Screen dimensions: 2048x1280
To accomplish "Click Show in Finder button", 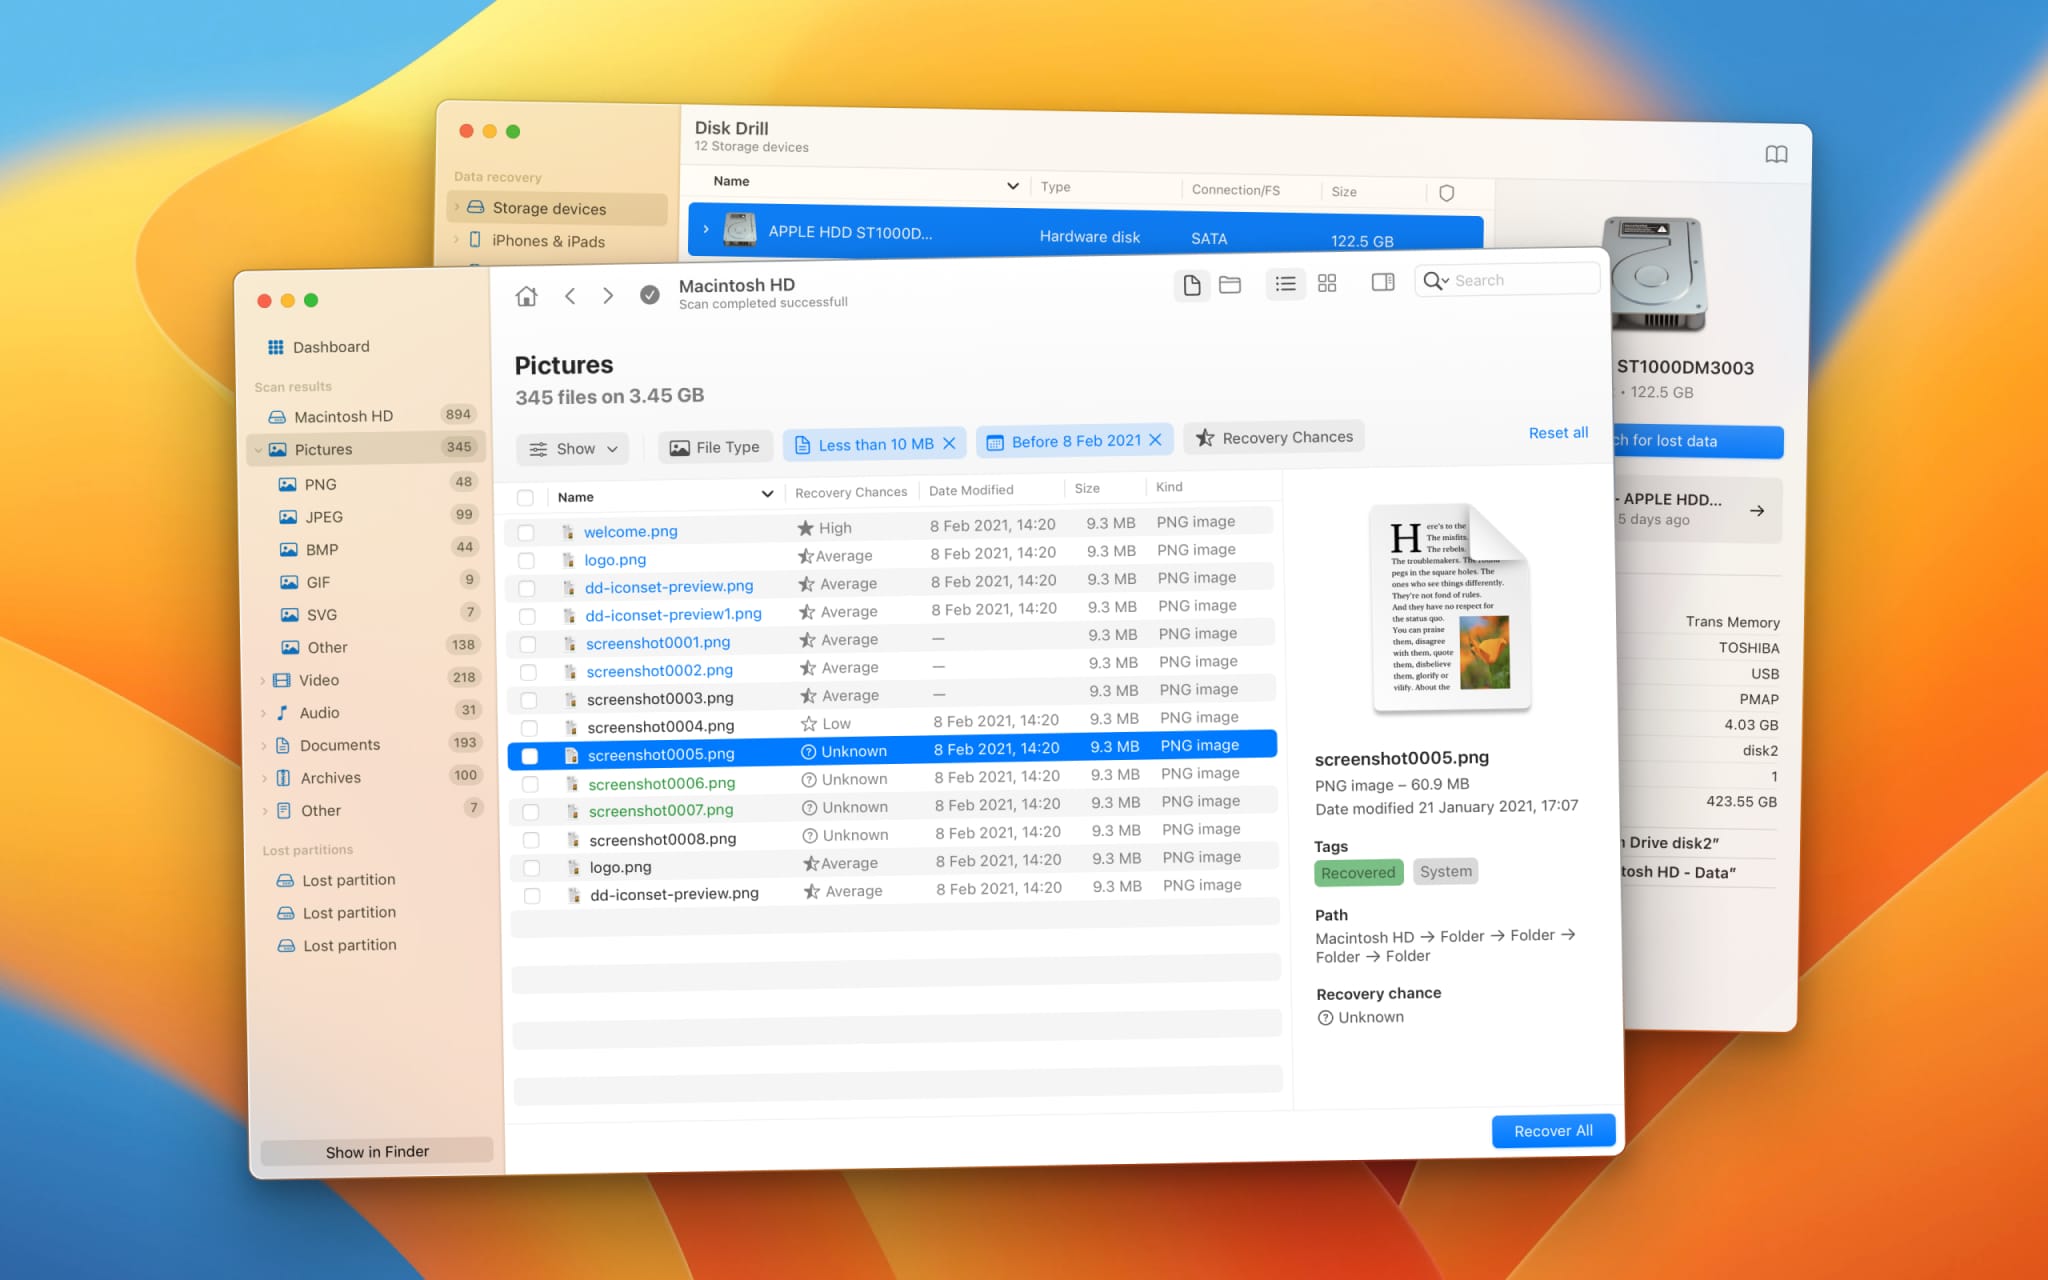I will [x=377, y=1152].
